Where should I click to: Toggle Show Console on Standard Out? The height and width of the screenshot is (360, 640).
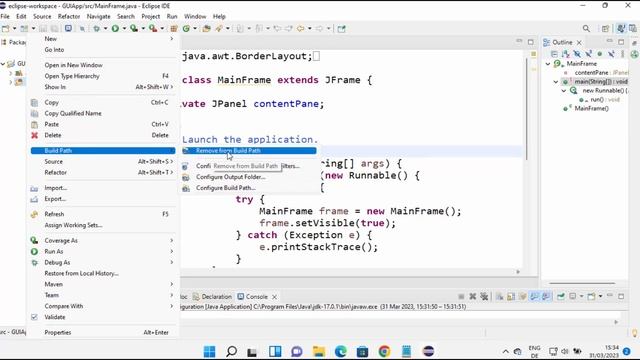pyautogui.click(x=534, y=297)
